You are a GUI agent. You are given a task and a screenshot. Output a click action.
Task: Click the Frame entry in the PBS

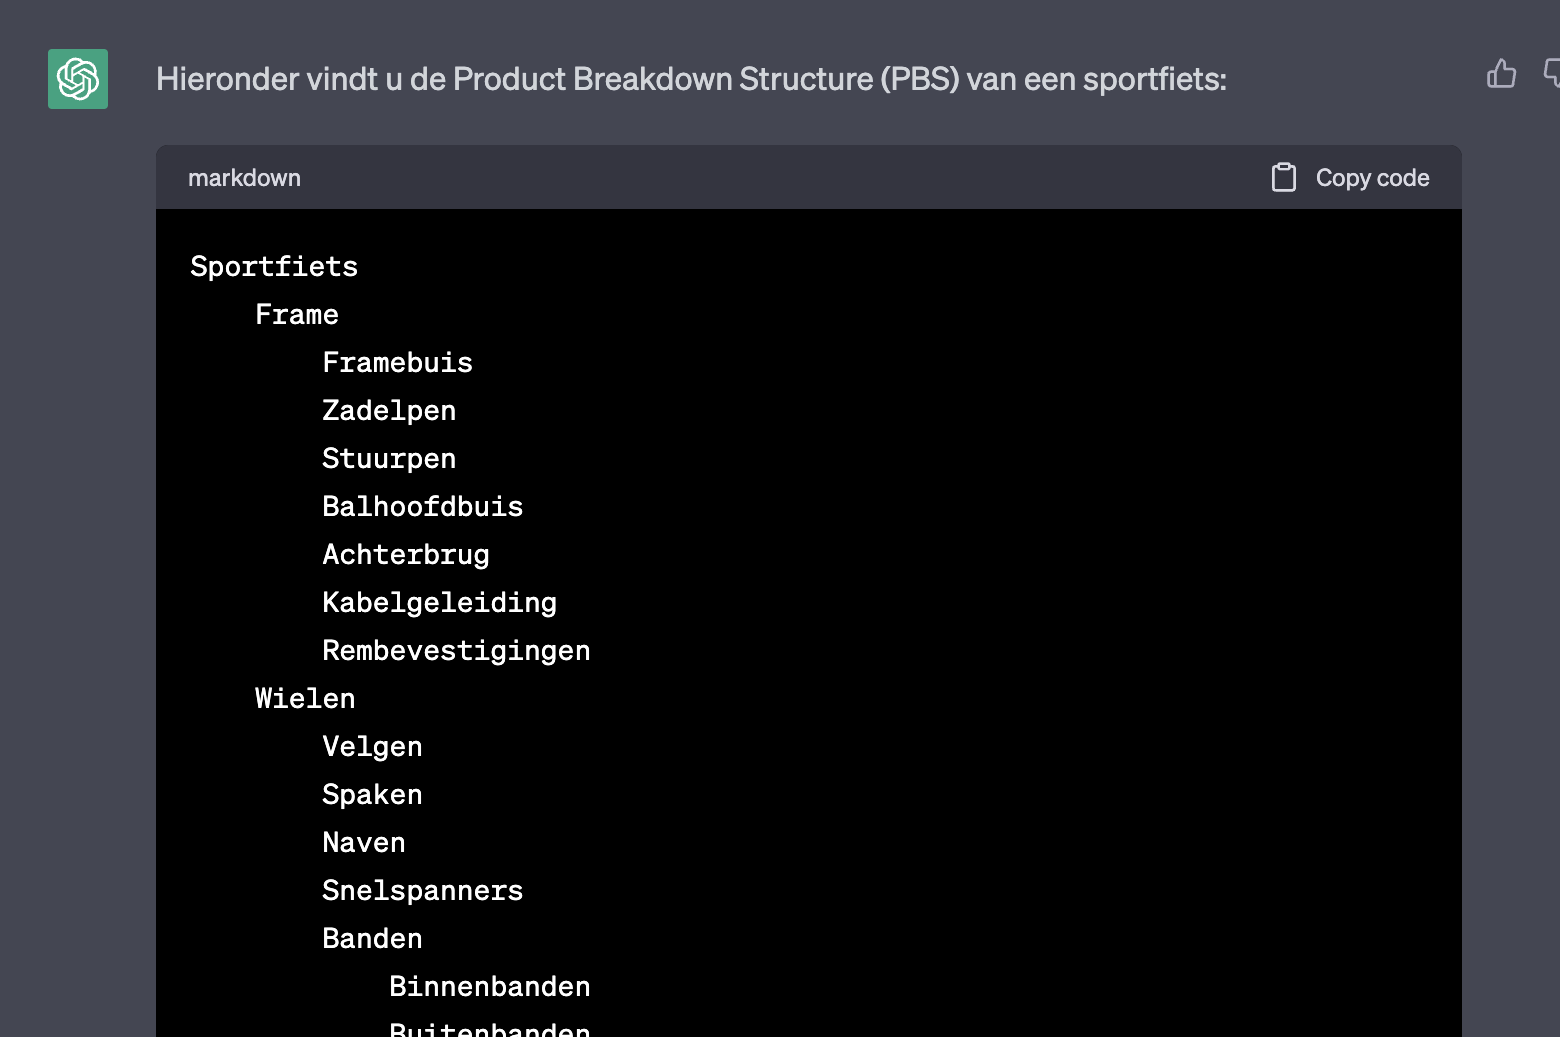(x=296, y=314)
